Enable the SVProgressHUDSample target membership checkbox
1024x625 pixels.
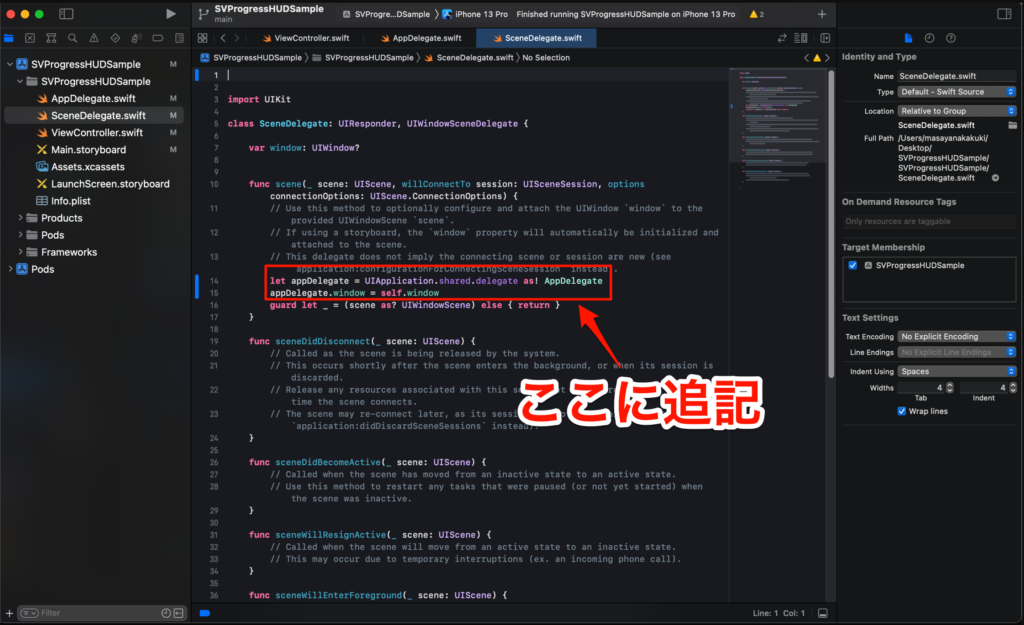click(852, 266)
